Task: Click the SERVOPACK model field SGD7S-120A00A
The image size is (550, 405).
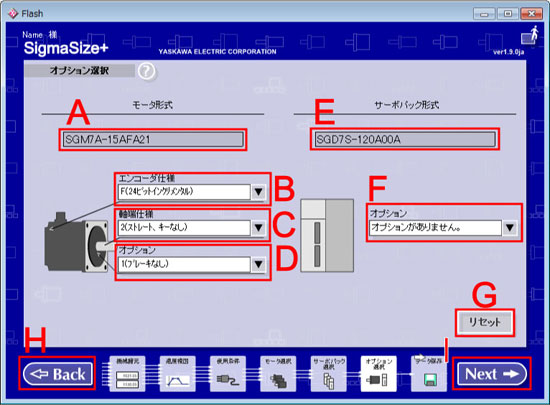Action: pos(405,140)
